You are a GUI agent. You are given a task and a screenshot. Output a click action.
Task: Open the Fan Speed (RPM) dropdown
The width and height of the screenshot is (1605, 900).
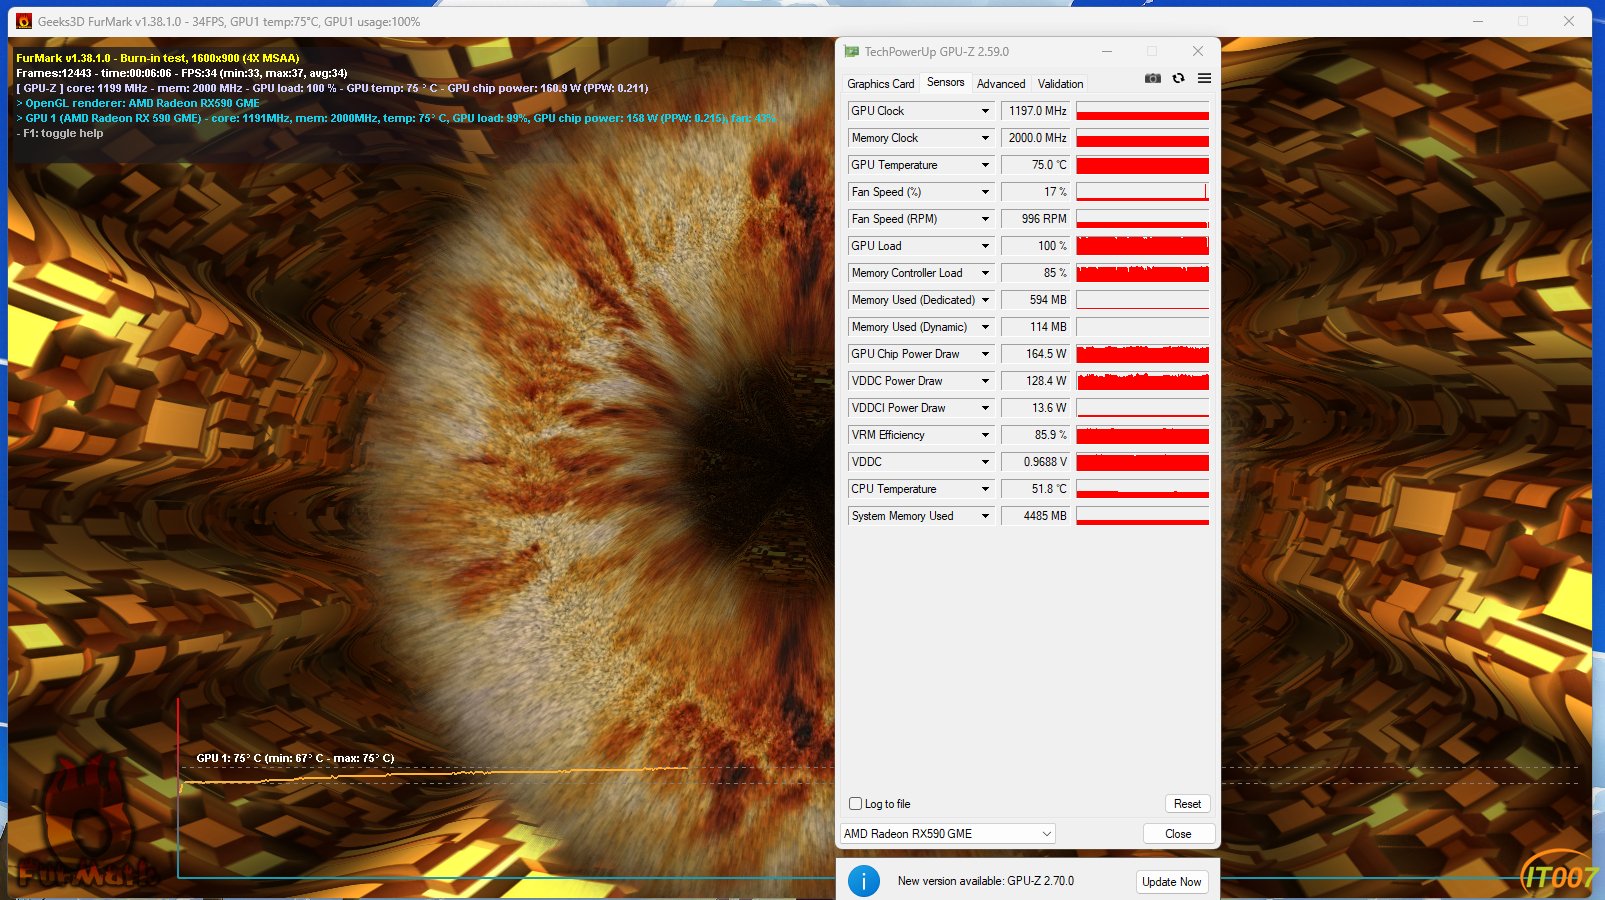985,219
